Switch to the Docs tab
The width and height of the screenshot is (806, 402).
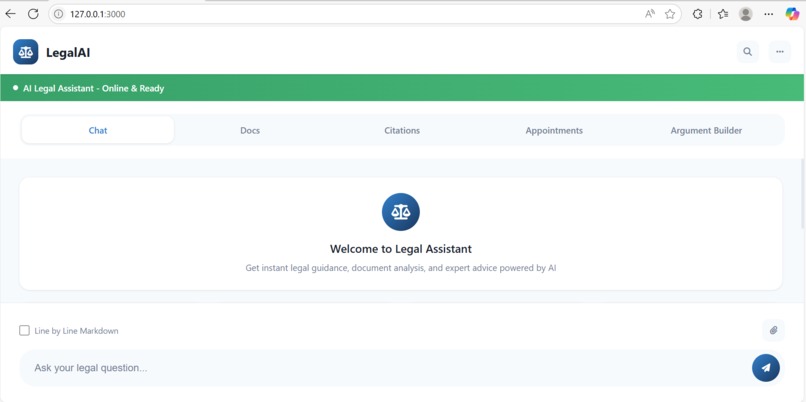tap(250, 130)
